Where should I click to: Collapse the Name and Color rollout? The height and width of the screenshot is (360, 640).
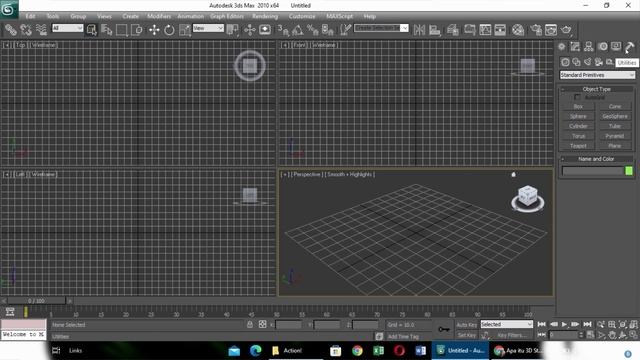point(596,159)
